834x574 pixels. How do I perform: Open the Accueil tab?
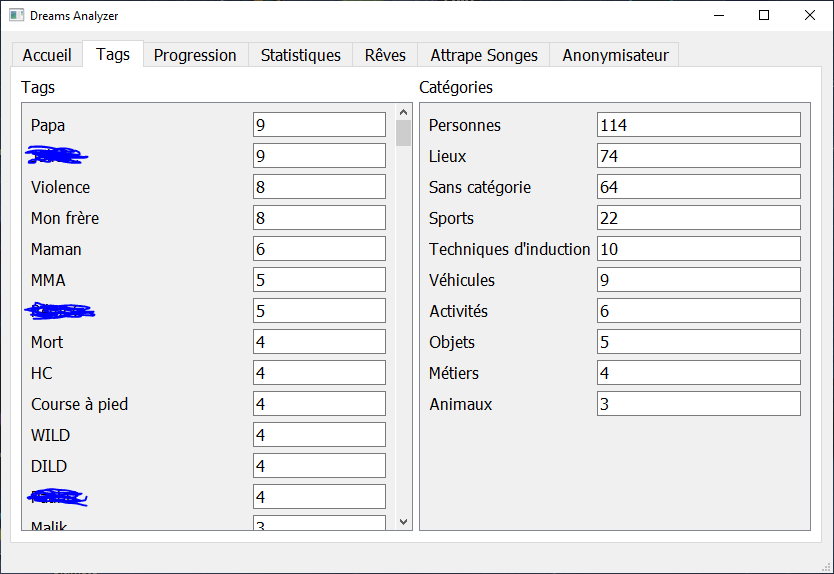[47, 55]
